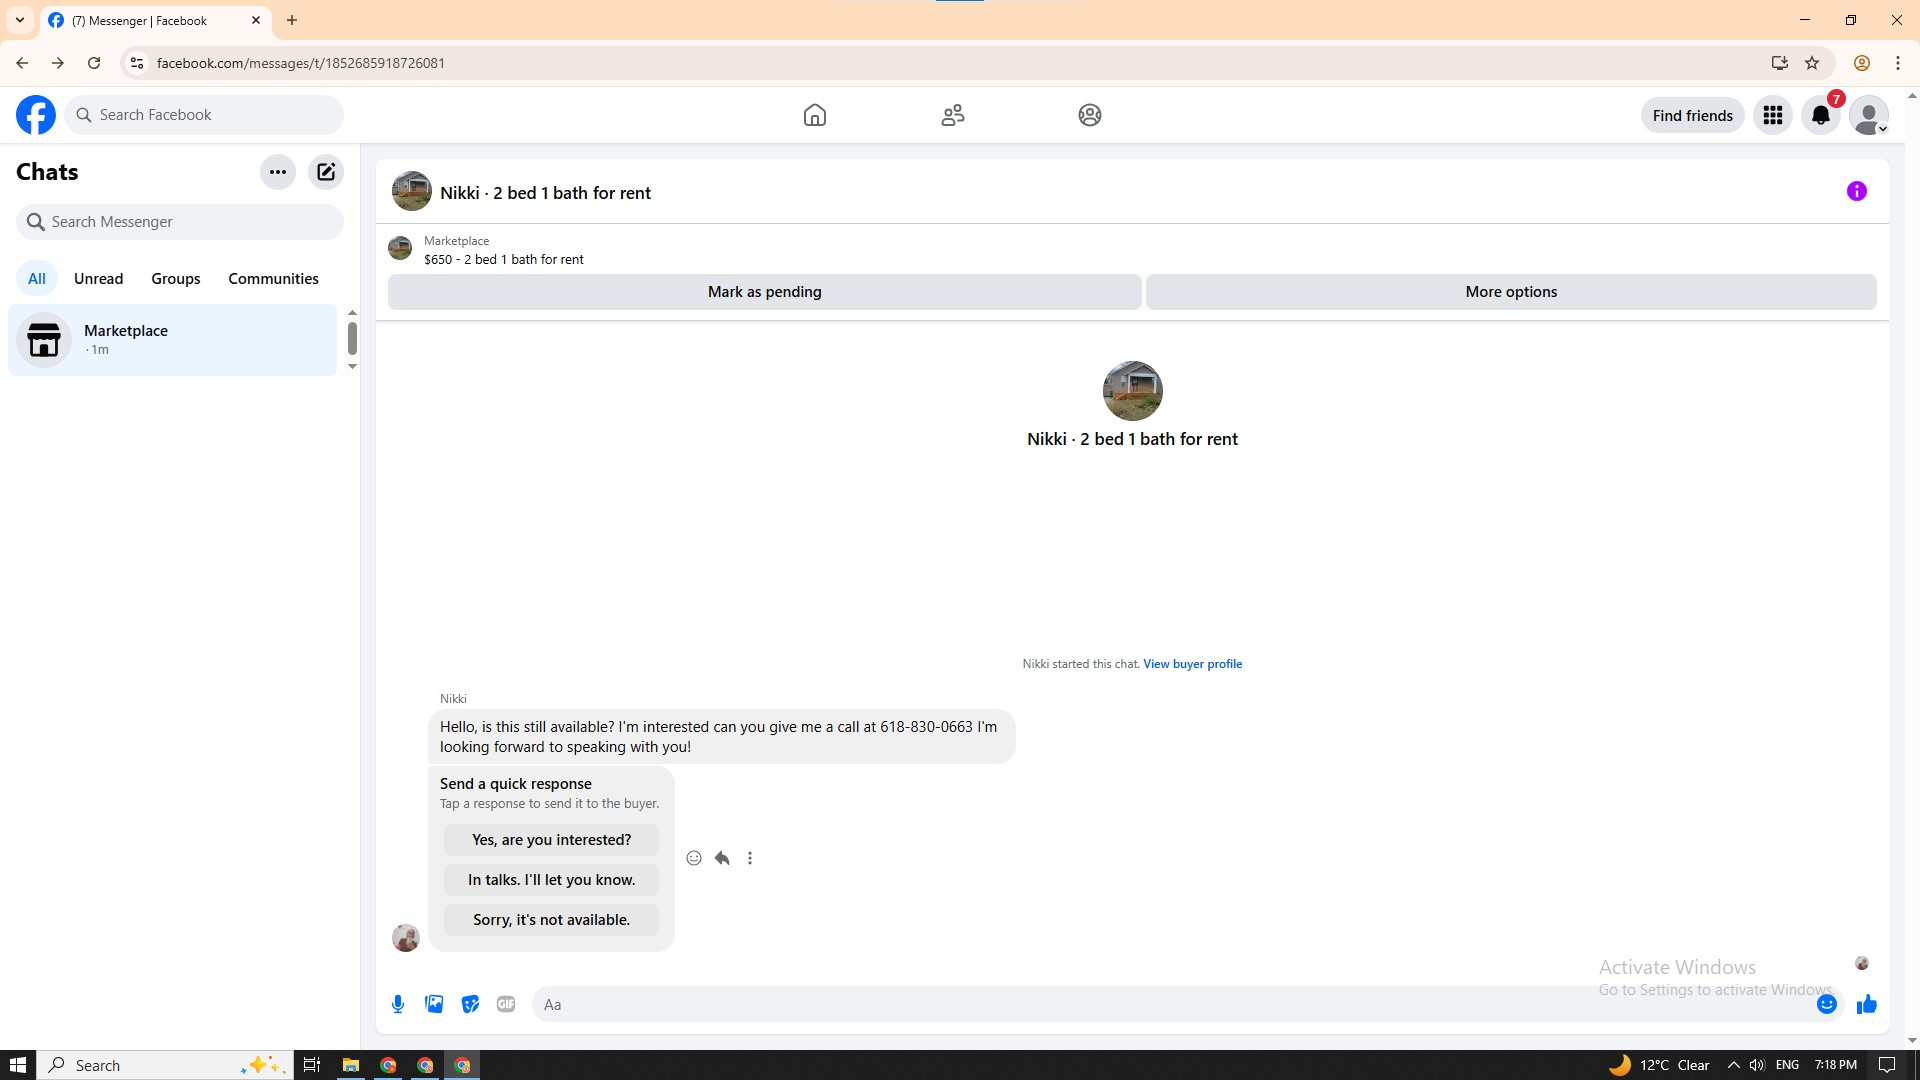Image resolution: width=1920 pixels, height=1080 pixels.
Task: Compose a new message
Action: coord(326,172)
